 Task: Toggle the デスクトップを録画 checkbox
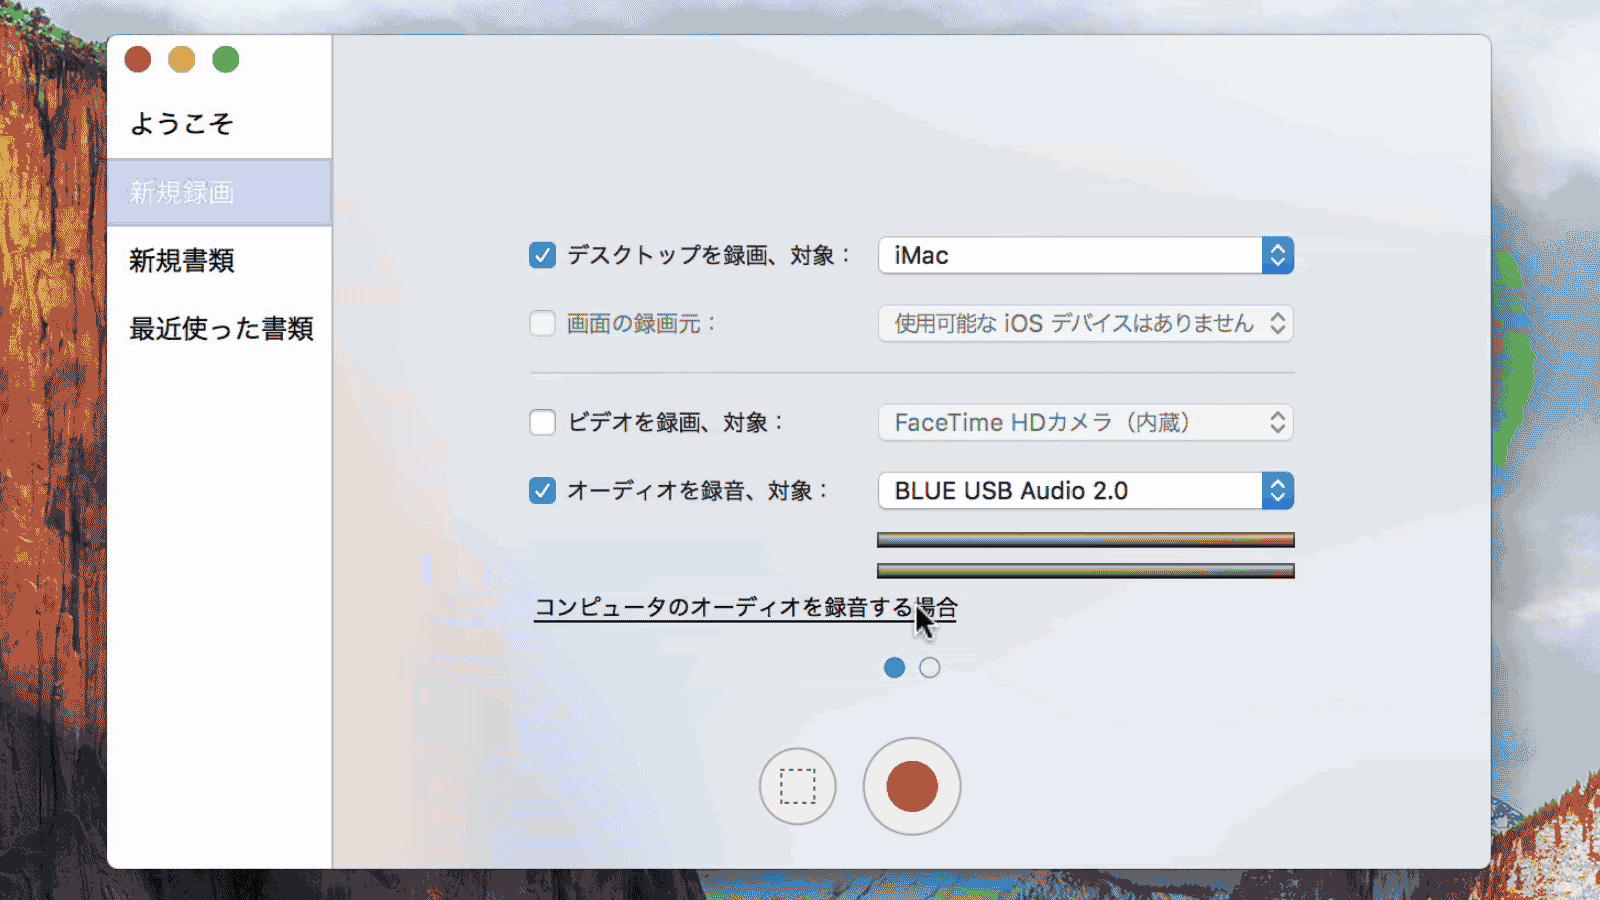542,255
